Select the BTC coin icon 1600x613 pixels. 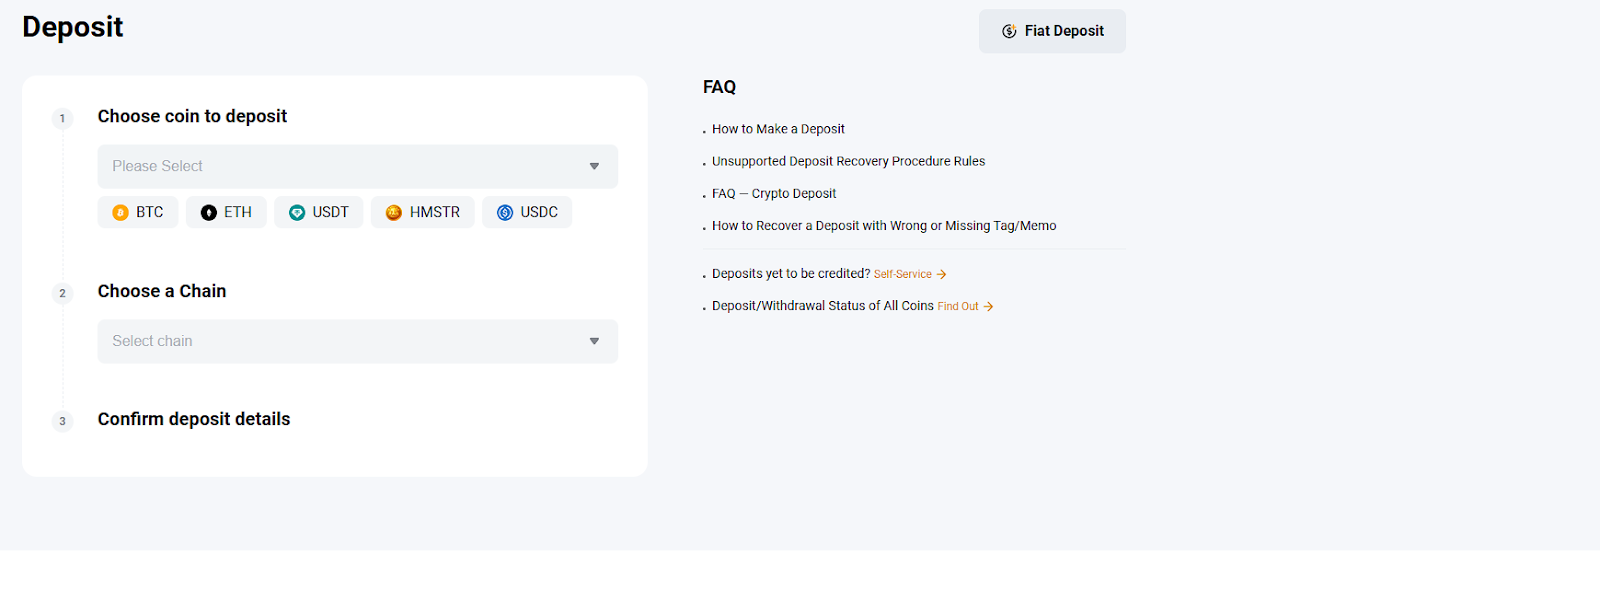(x=120, y=213)
